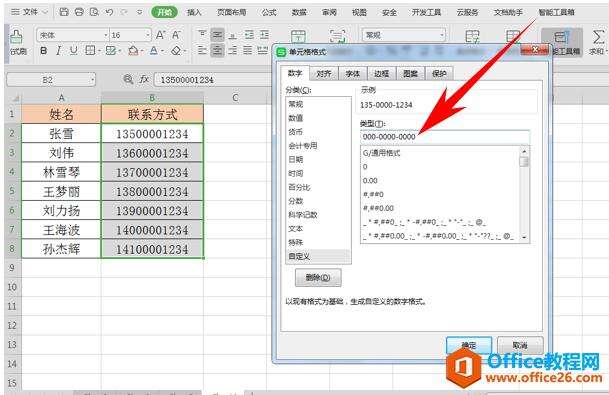Select the 边框 tab in the dialog
Screen dimensions: 609x395
[x=381, y=73]
